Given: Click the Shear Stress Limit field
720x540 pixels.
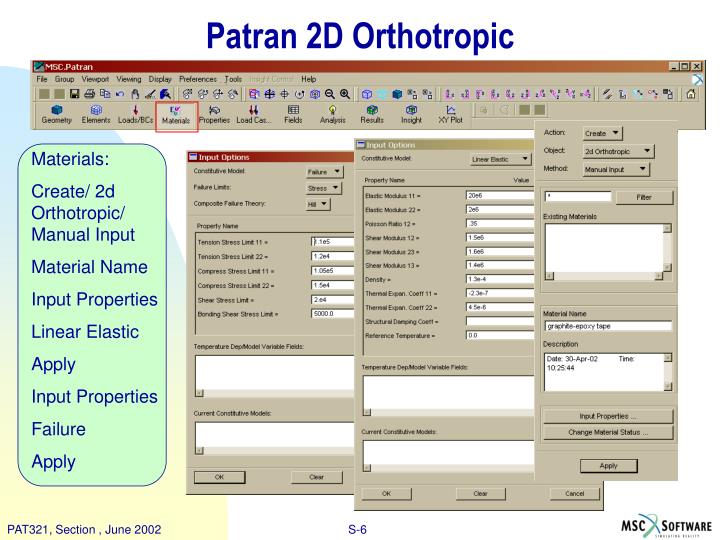Looking at the screenshot, I should [332, 299].
